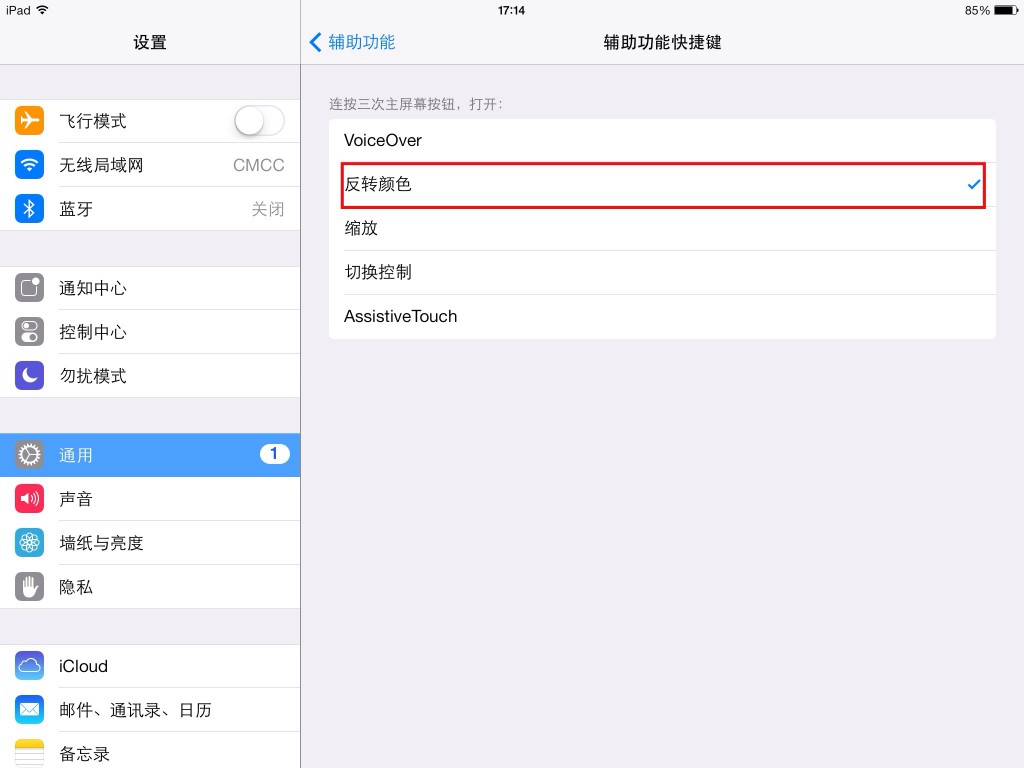Select 缩放 as triple-click shortcut
Viewport: 1024px width, 768px height.
coord(662,229)
